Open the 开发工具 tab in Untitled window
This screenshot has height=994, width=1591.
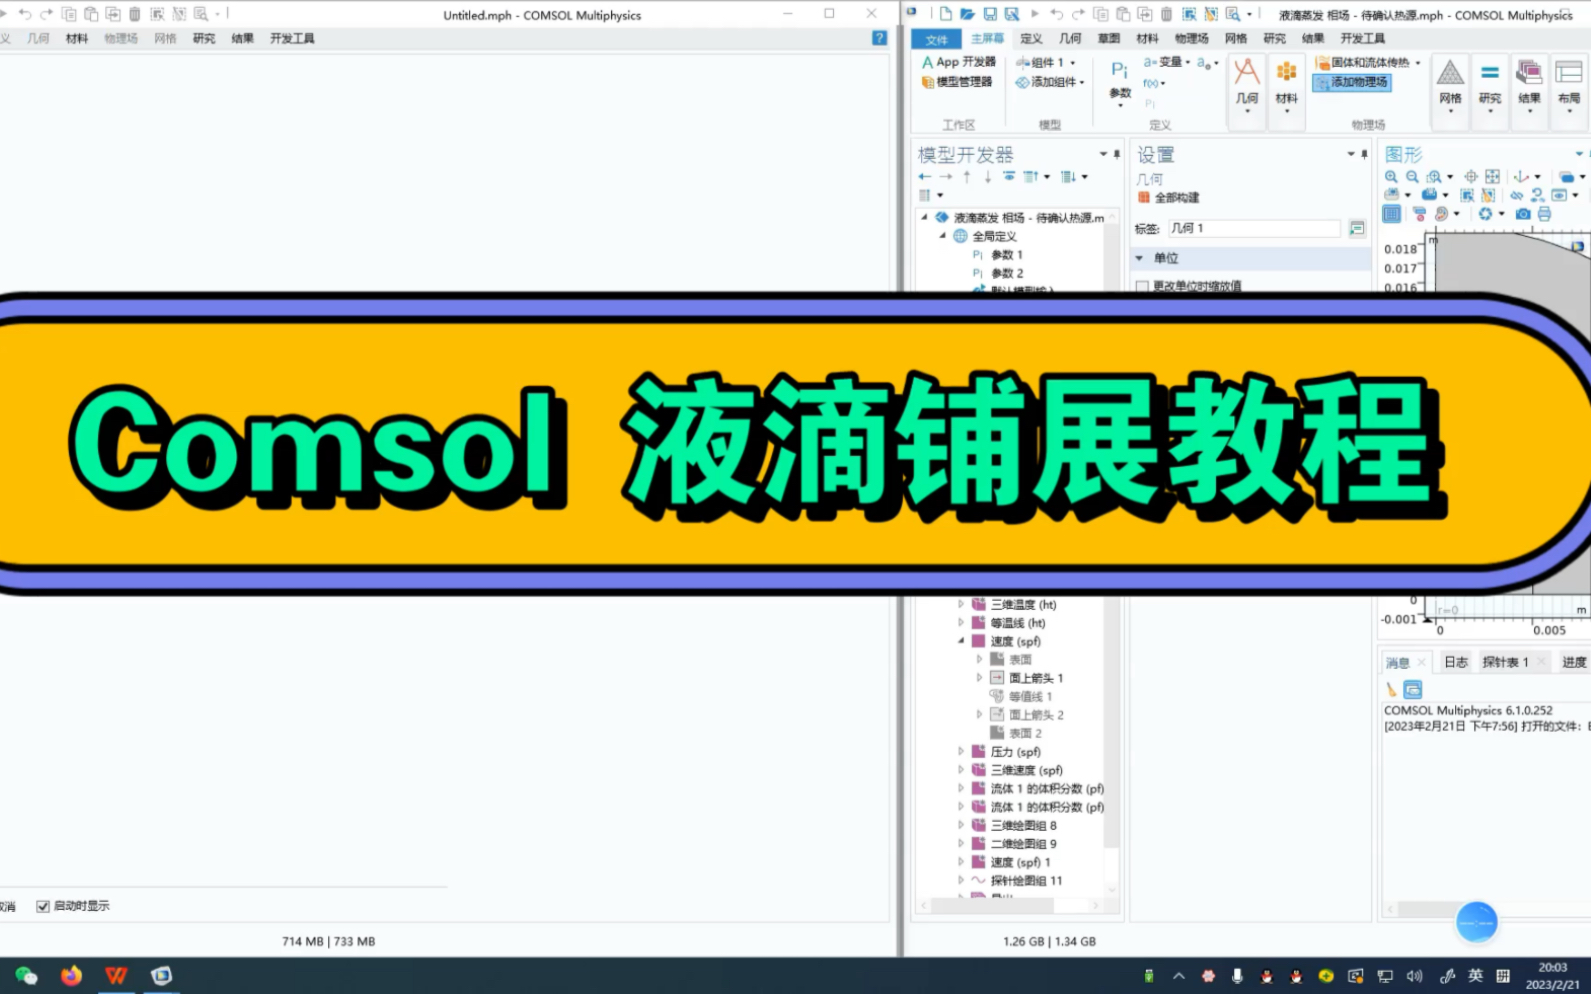(292, 38)
